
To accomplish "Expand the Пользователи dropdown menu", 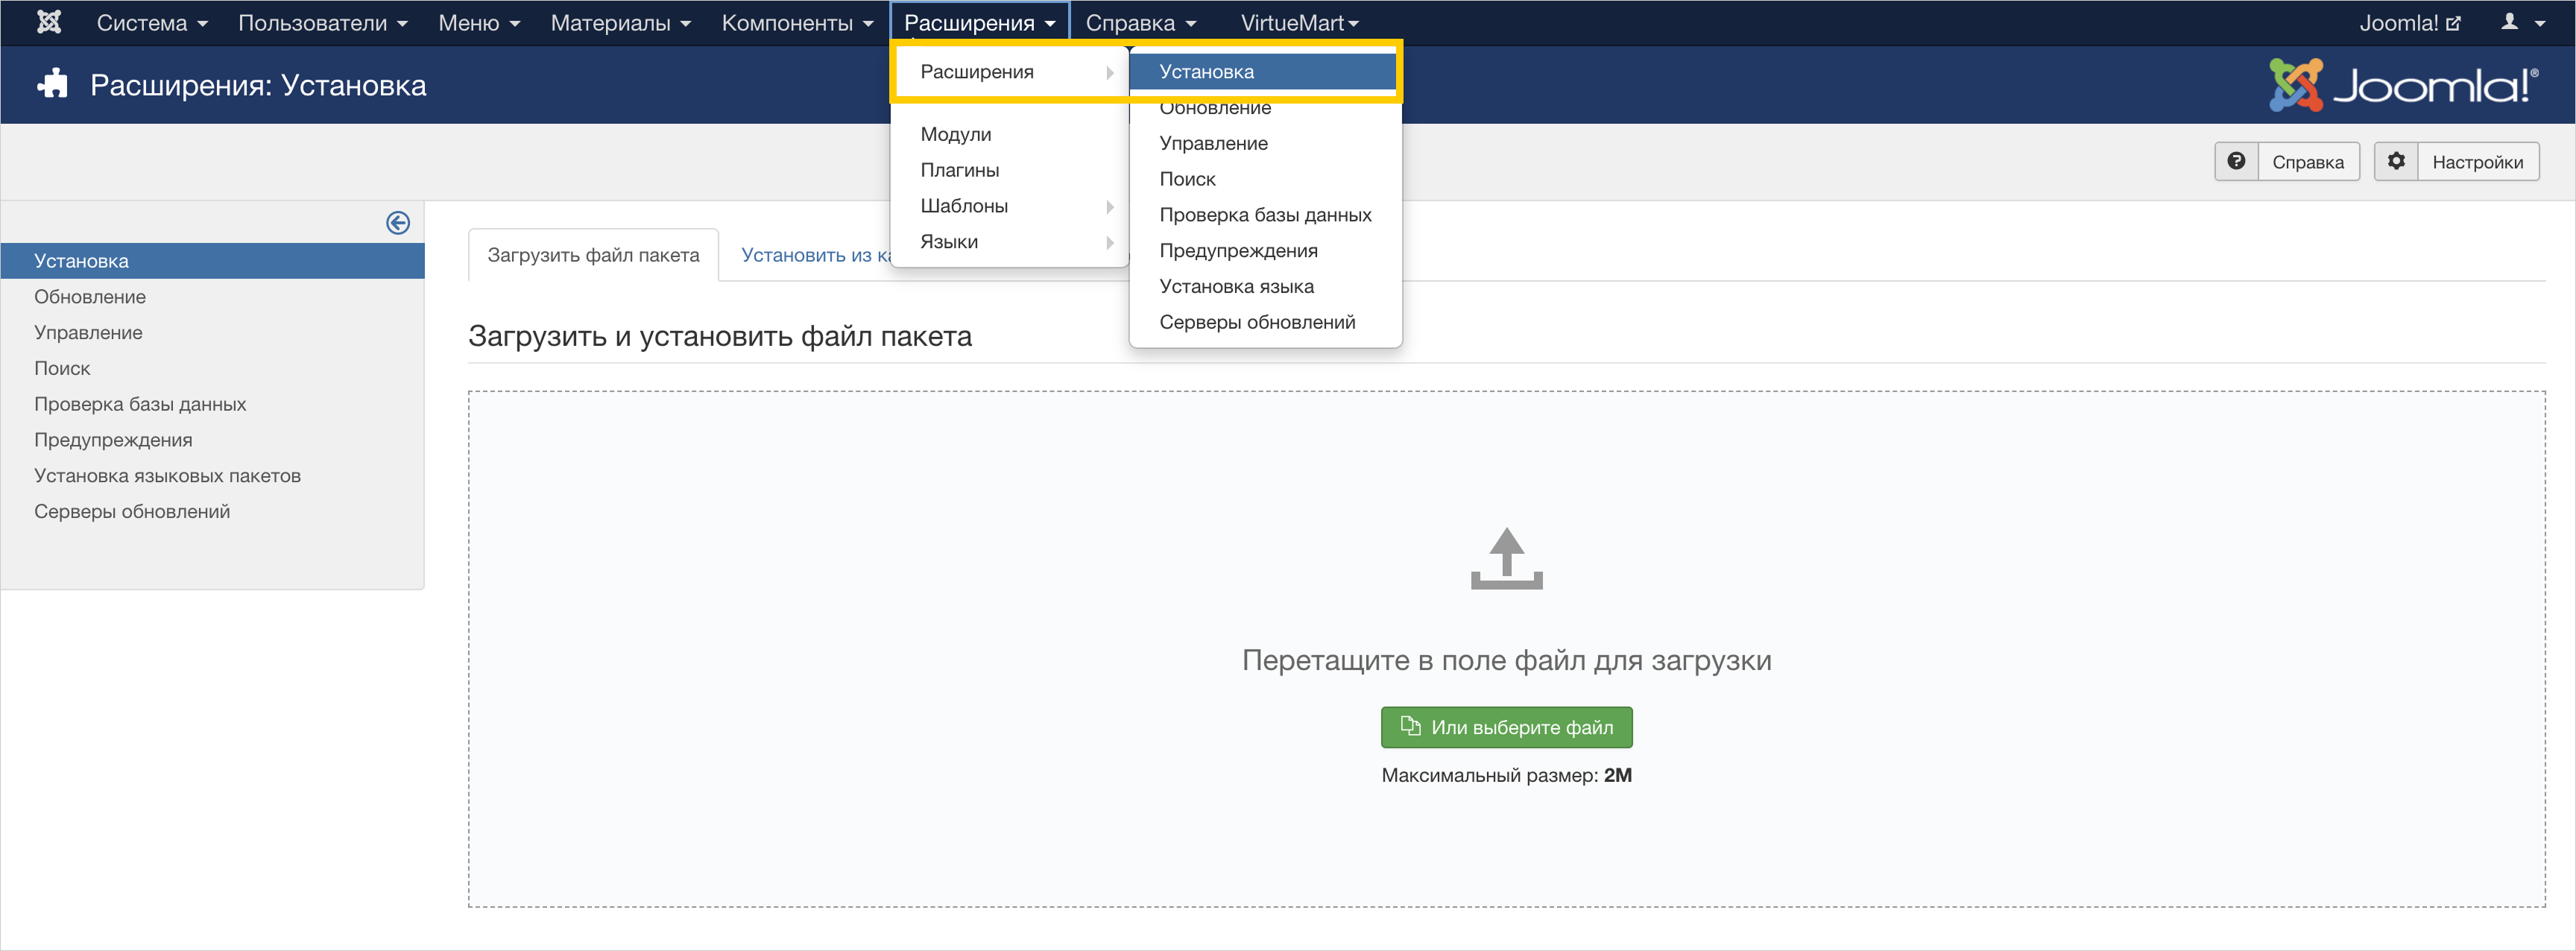I will click(322, 22).
